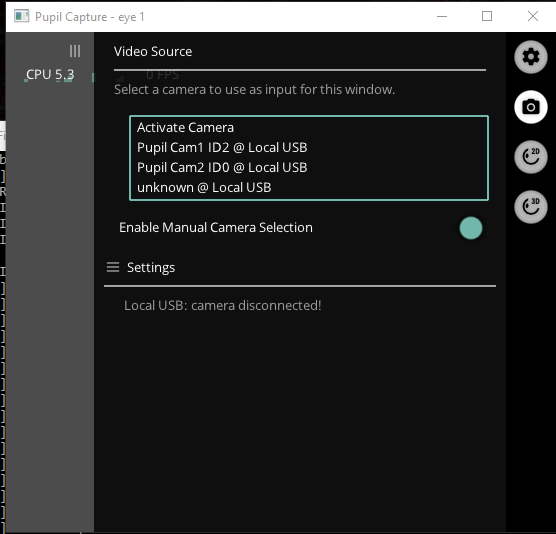Maximize the Pupil Capture eye 1 window
The width and height of the screenshot is (556, 534).
pos(486,16)
